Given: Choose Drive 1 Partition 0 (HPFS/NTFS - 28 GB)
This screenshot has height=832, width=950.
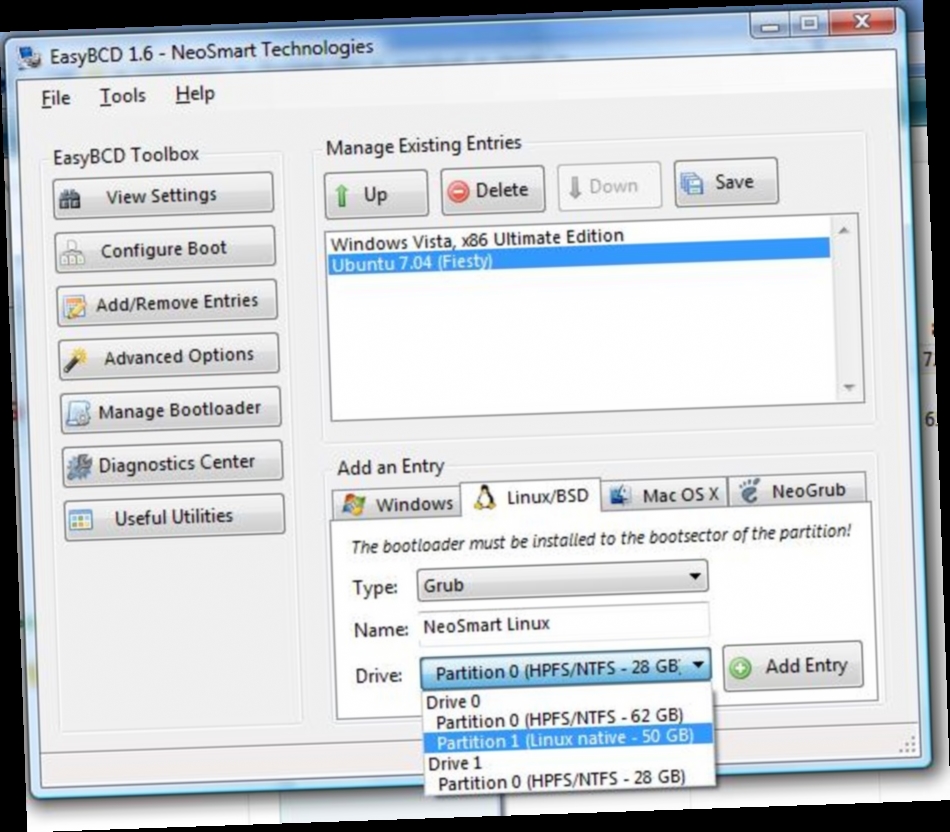Looking at the screenshot, I should tap(562, 780).
